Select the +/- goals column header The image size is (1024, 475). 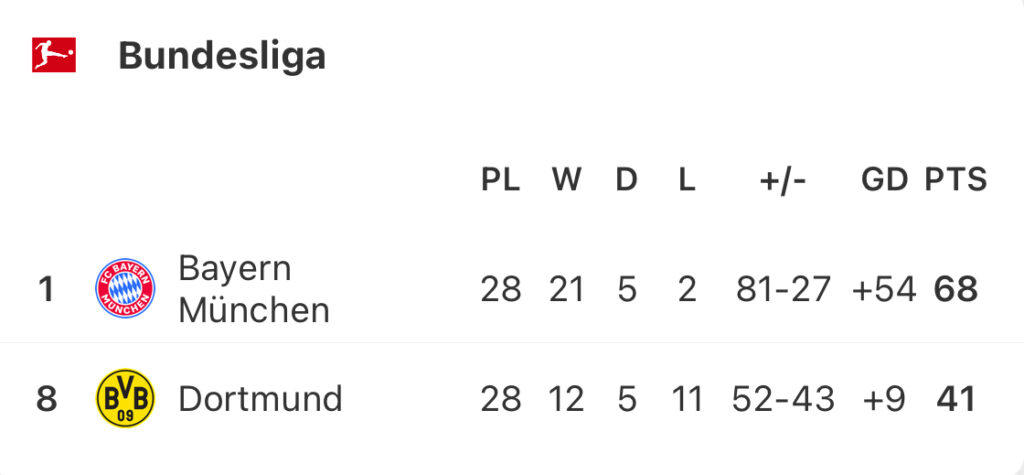coord(783,180)
